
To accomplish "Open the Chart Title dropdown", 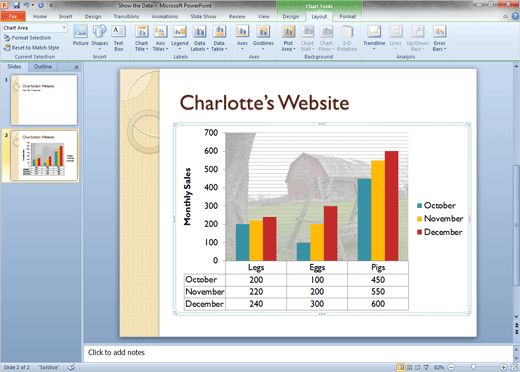I will click(142, 38).
